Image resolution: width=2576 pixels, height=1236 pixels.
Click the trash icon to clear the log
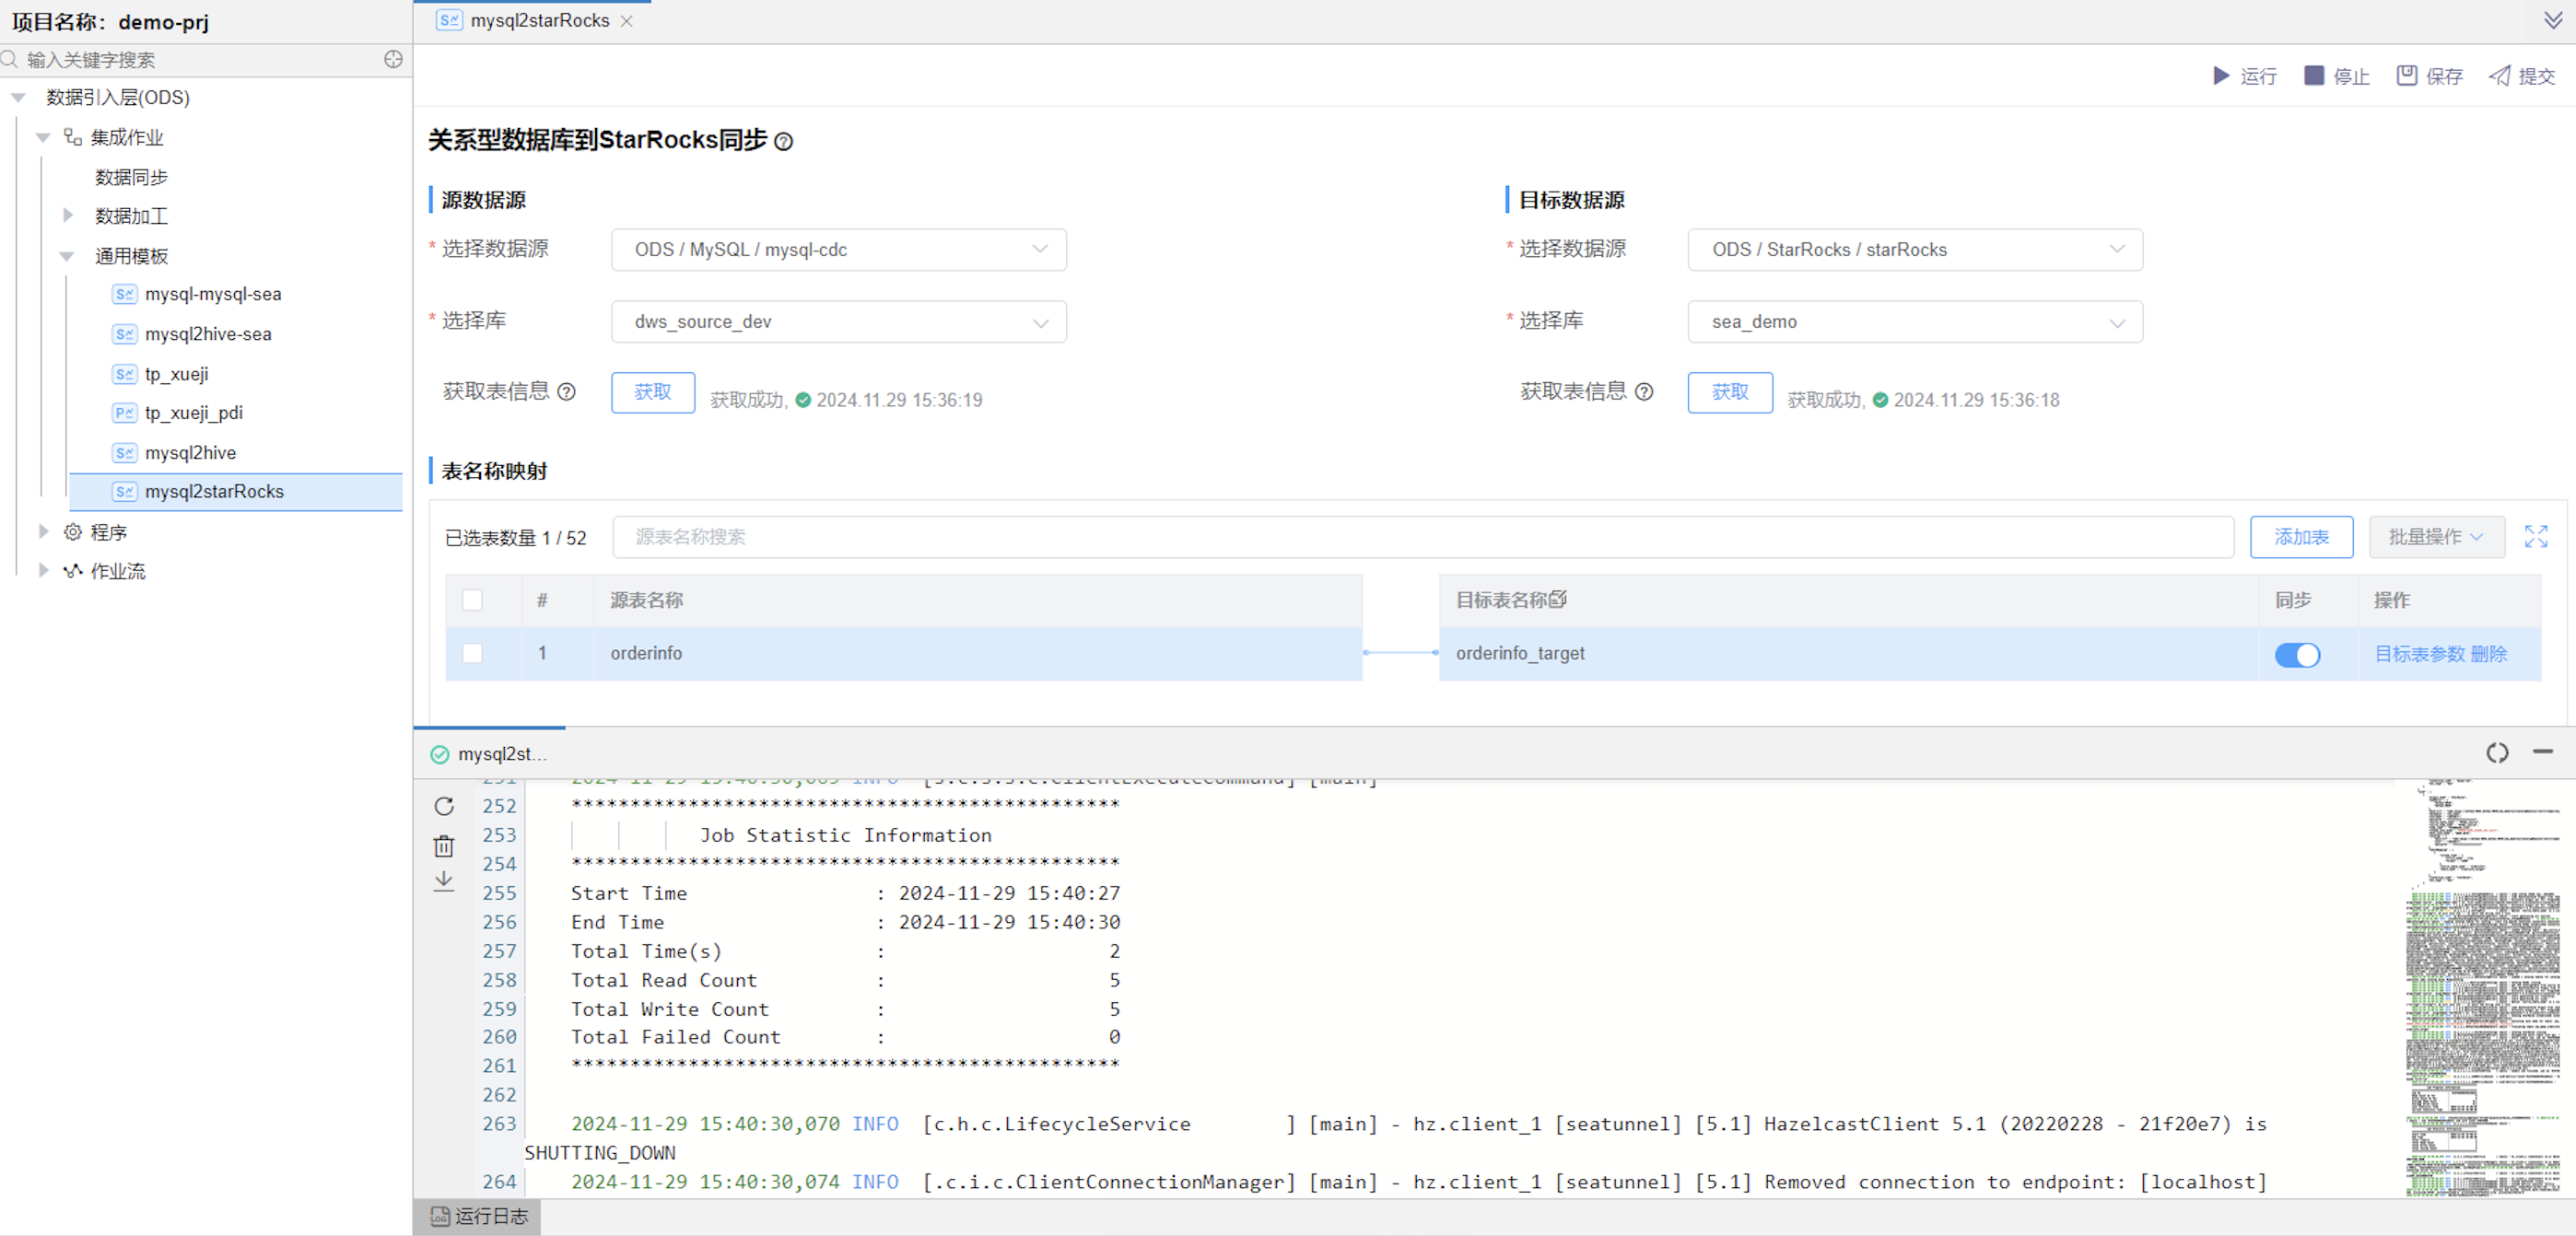tap(444, 846)
